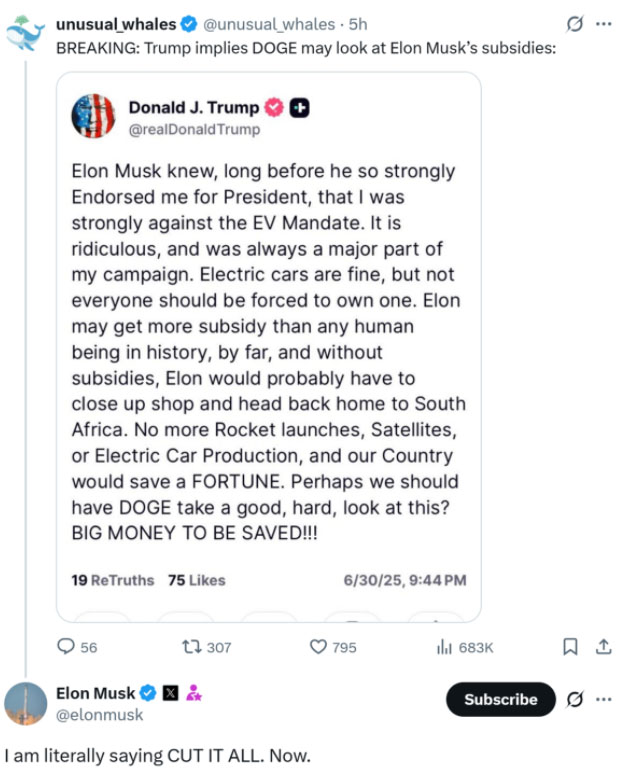Click the Grok icon on unusual_whales post
The width and height of the screenshot is (623, 774).
(575, 24)
